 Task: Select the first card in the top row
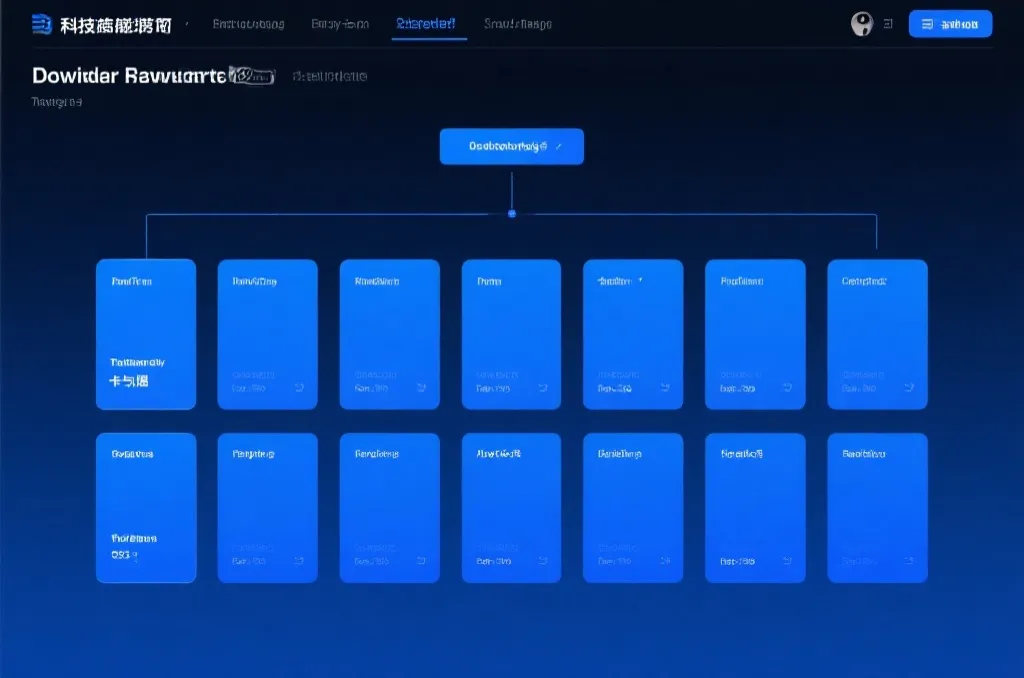[146, 334]
